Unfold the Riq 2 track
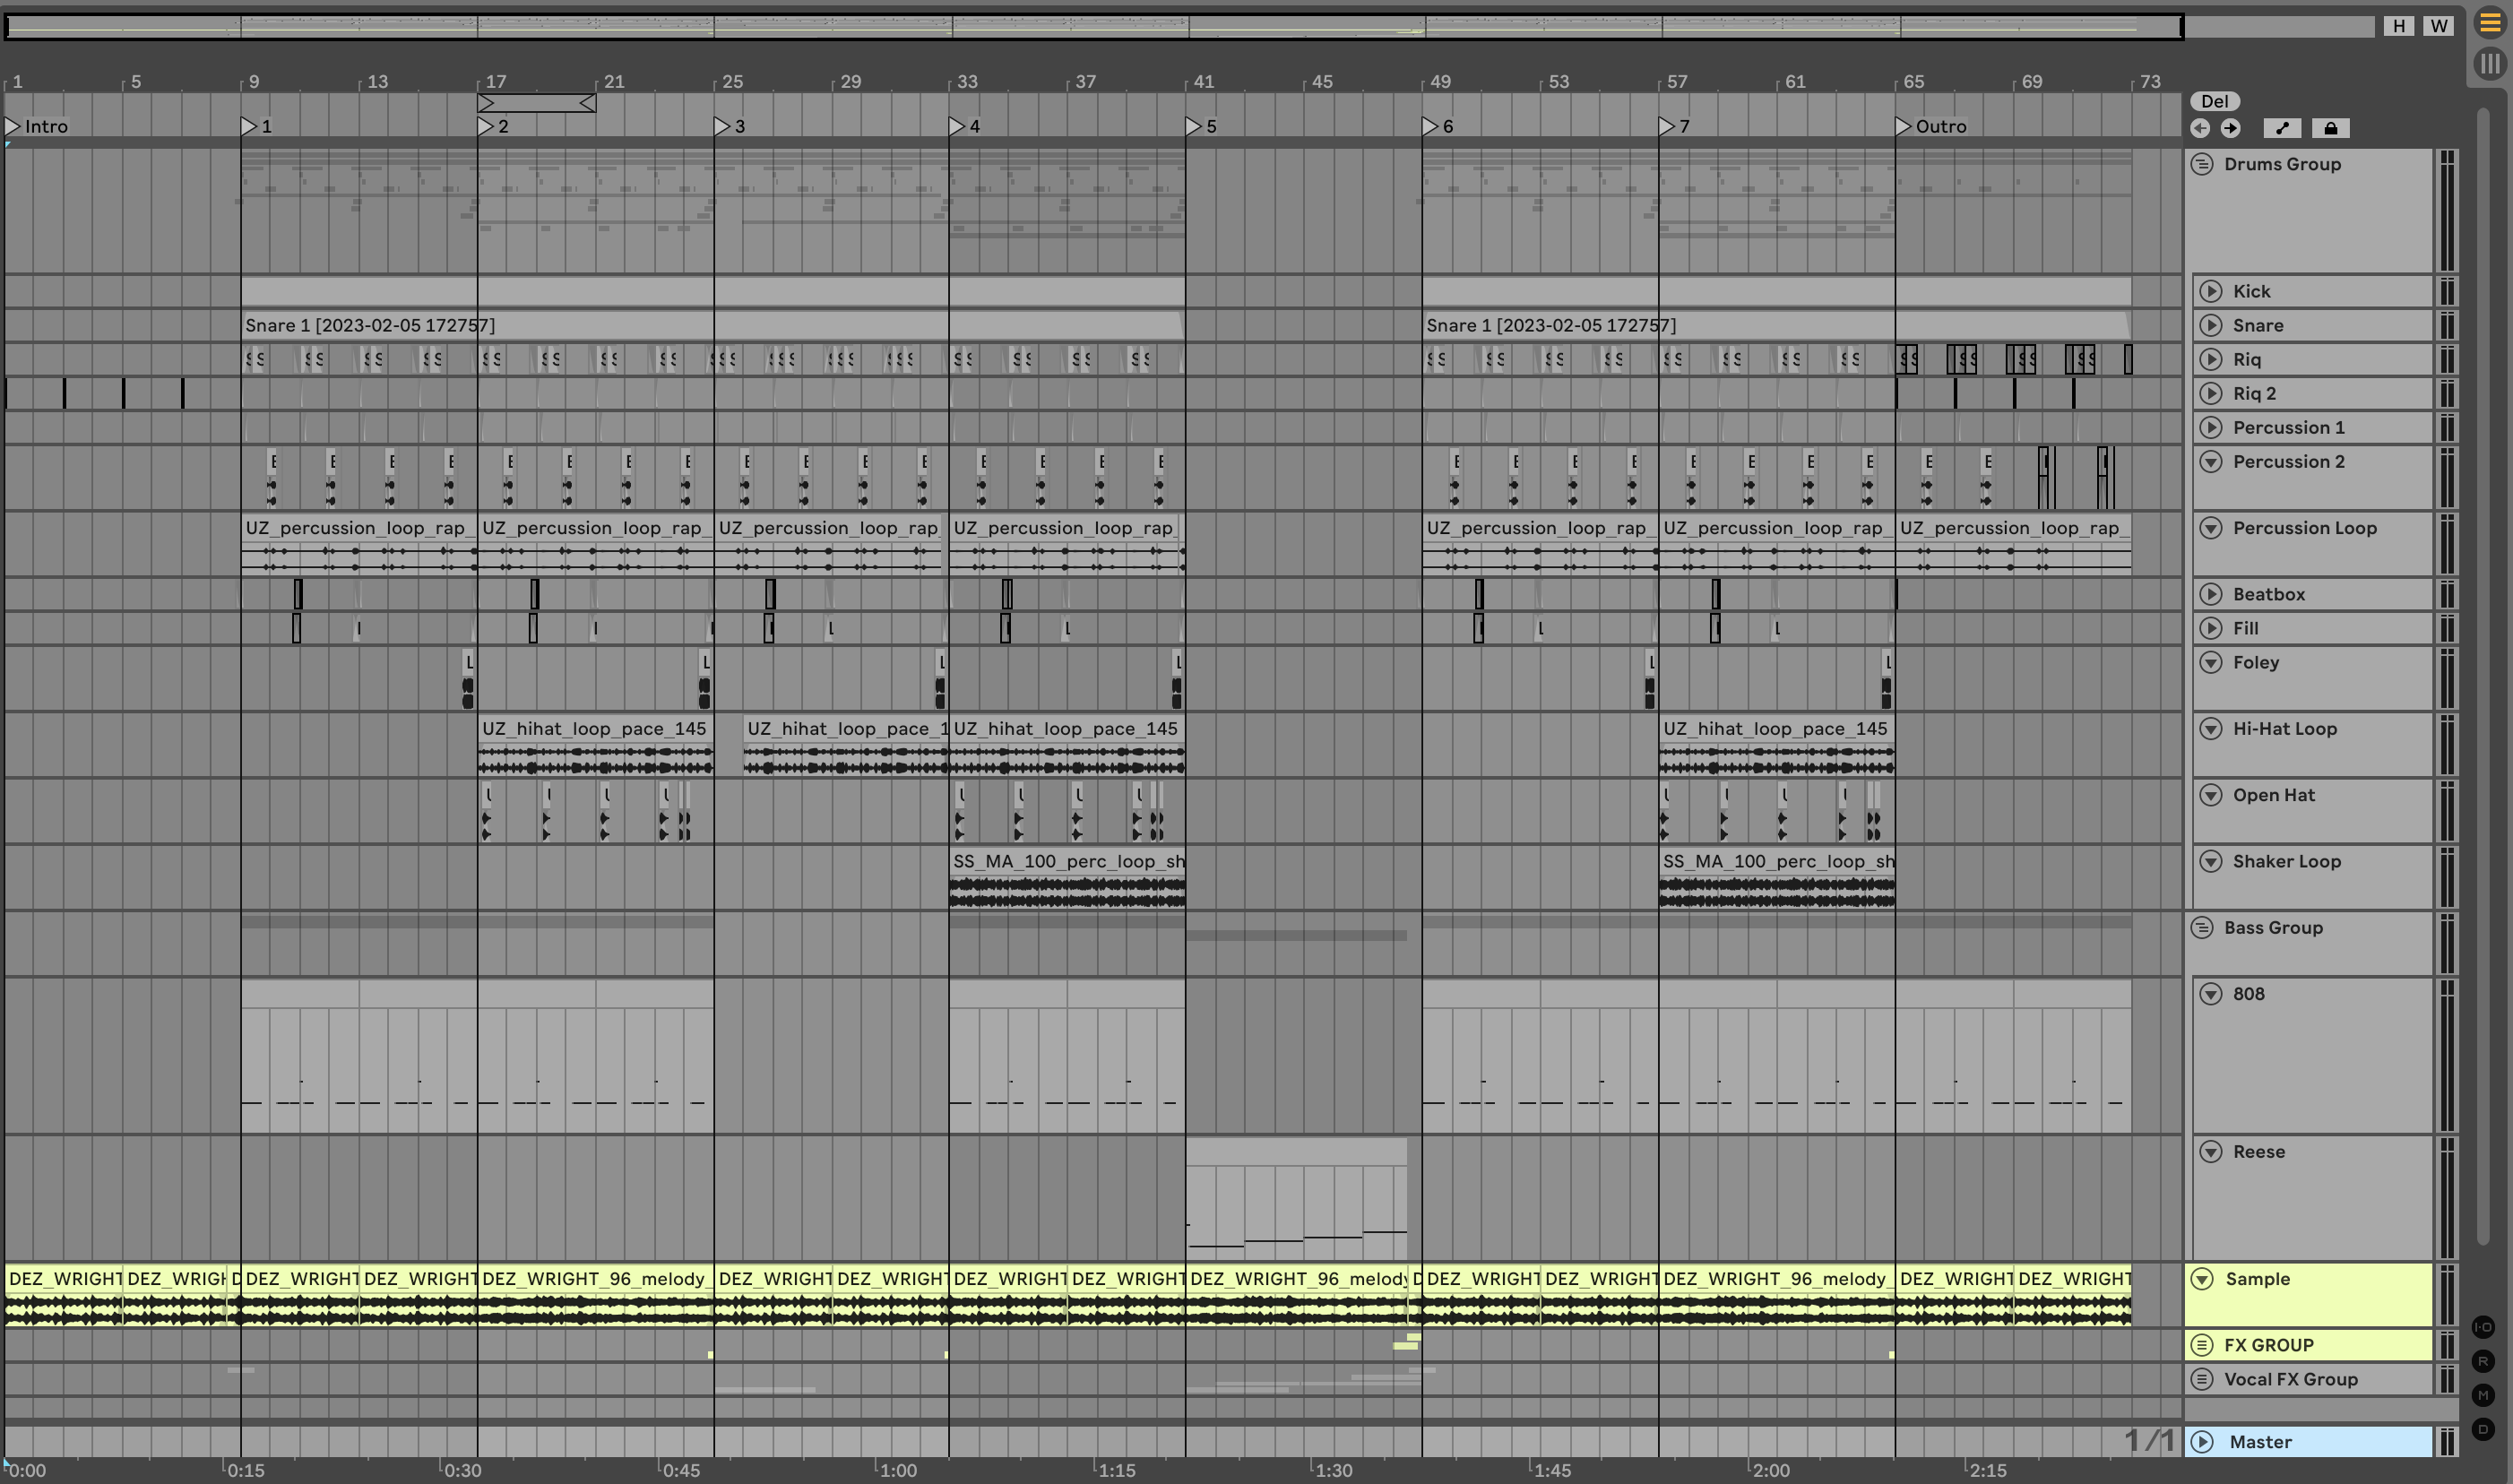Viewport: 2513px width, 1484px height. pyautogui.click(x=2211, y=393)
